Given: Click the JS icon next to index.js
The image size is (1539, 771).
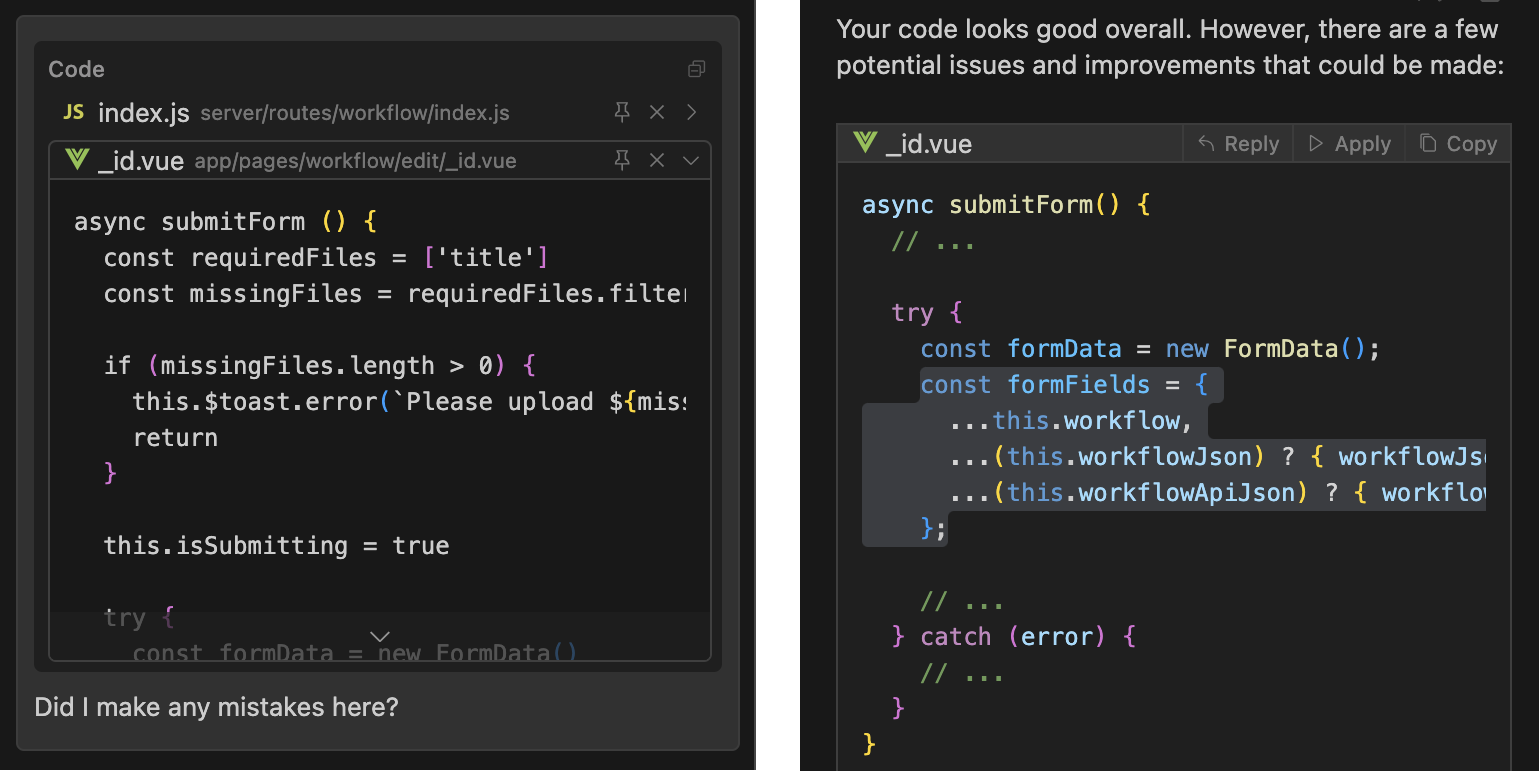Looking at the screenshot, I should click(74, 112).
